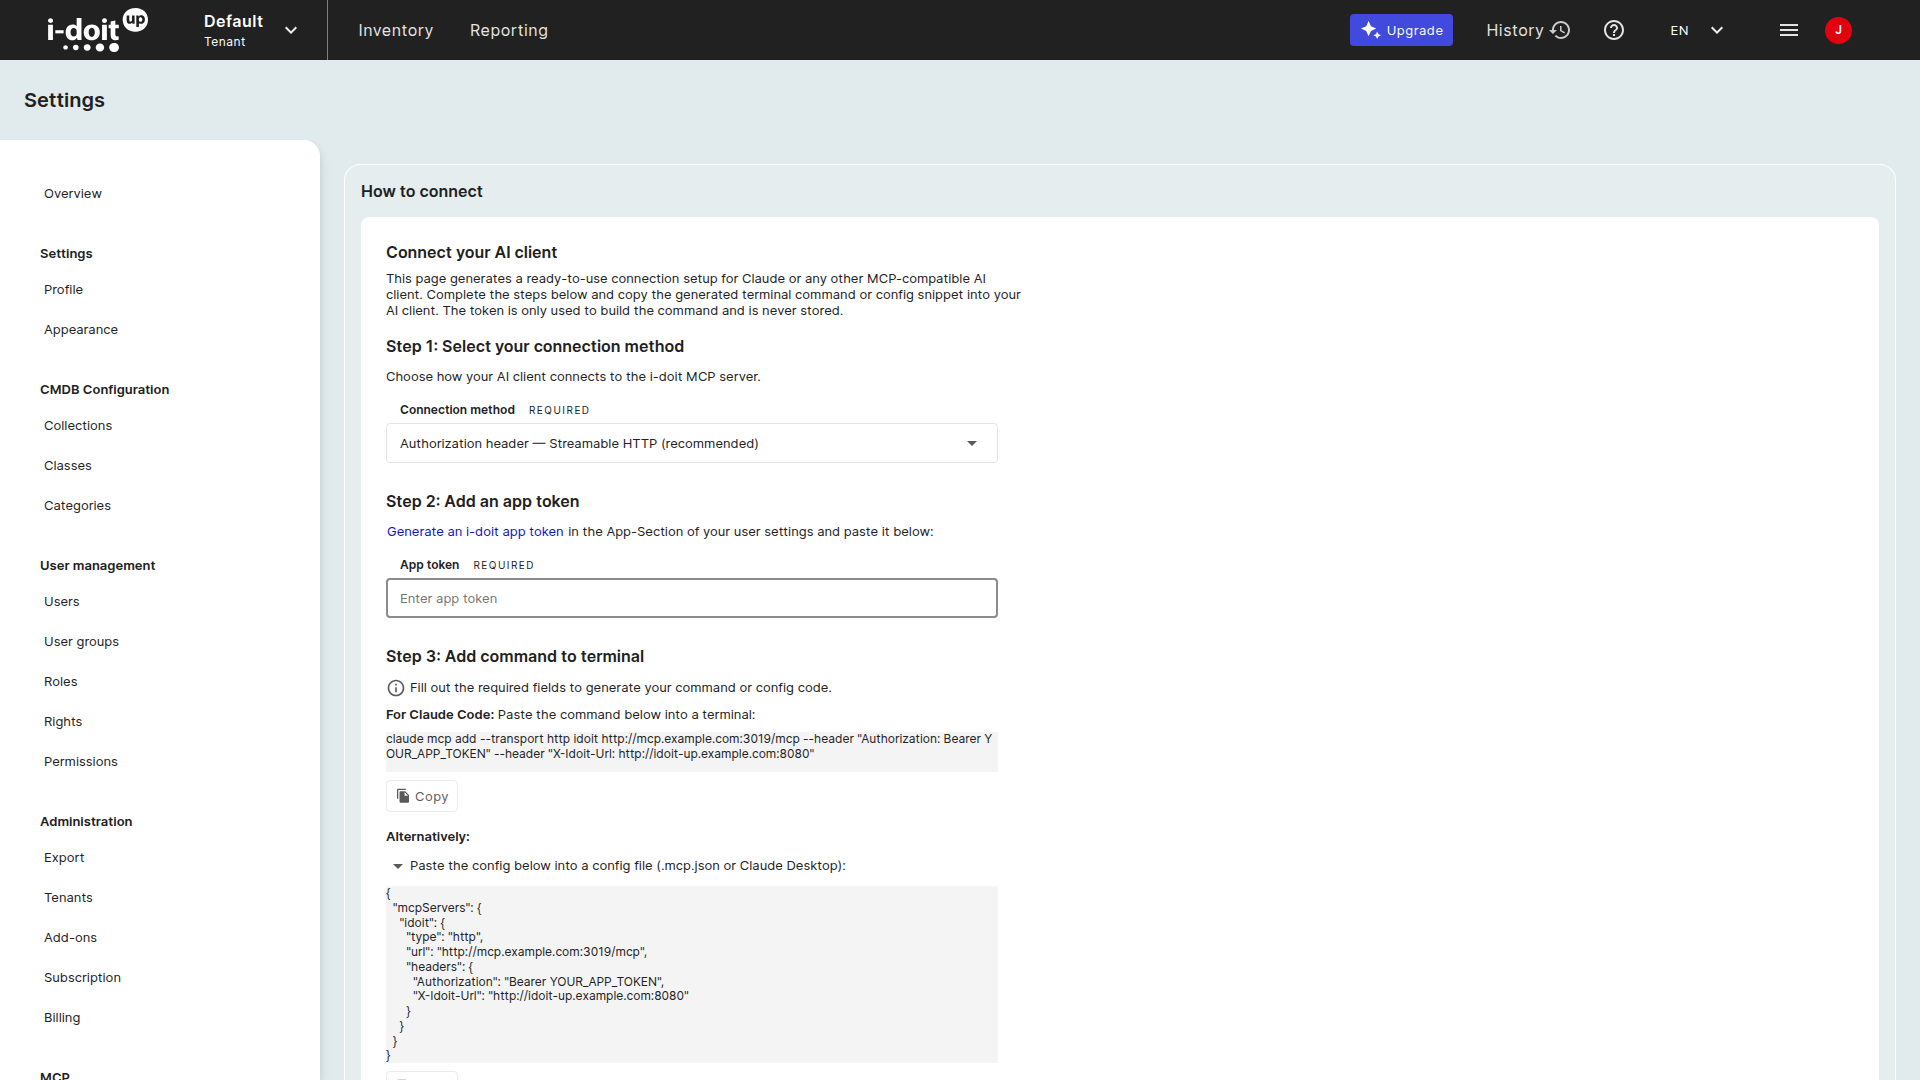Click the red user avatar J
This screenshot has width=1920, height=1080.
1838,30
